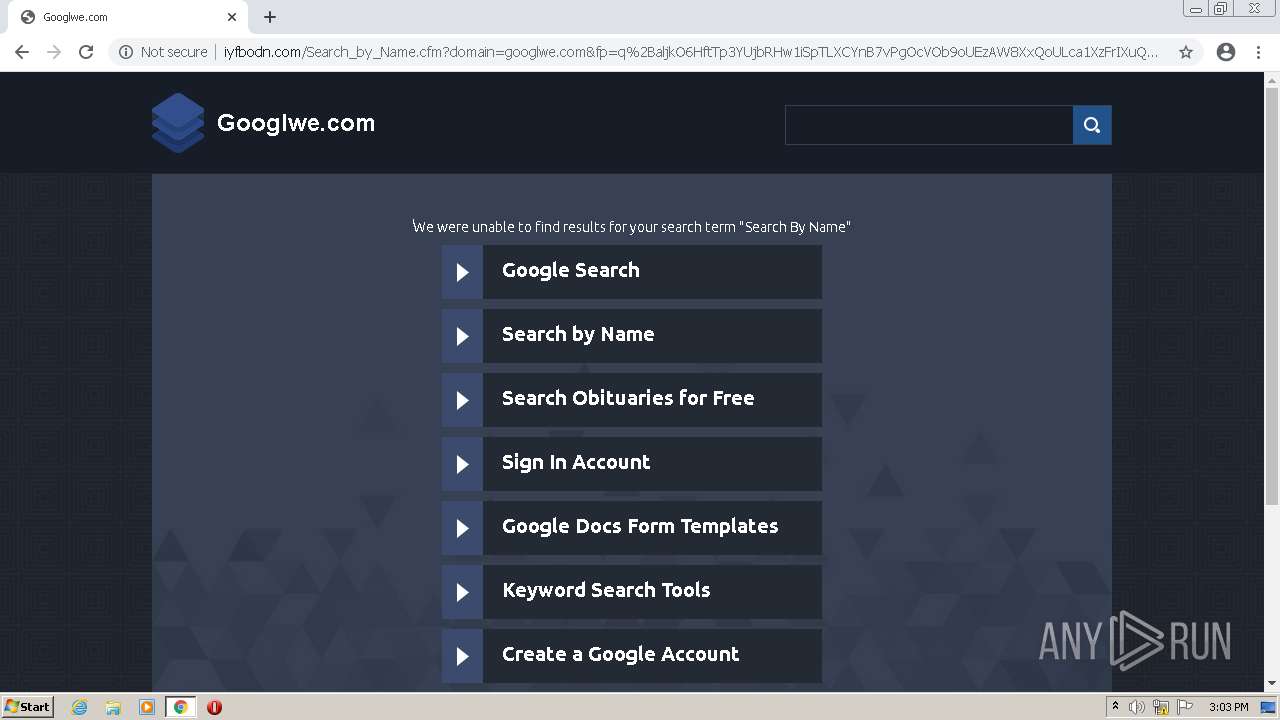Image resolution: width=1280 pixels, height=720 pixels.
Task: Open the Chrome three-dot menu
Action: pos(1258,52)
